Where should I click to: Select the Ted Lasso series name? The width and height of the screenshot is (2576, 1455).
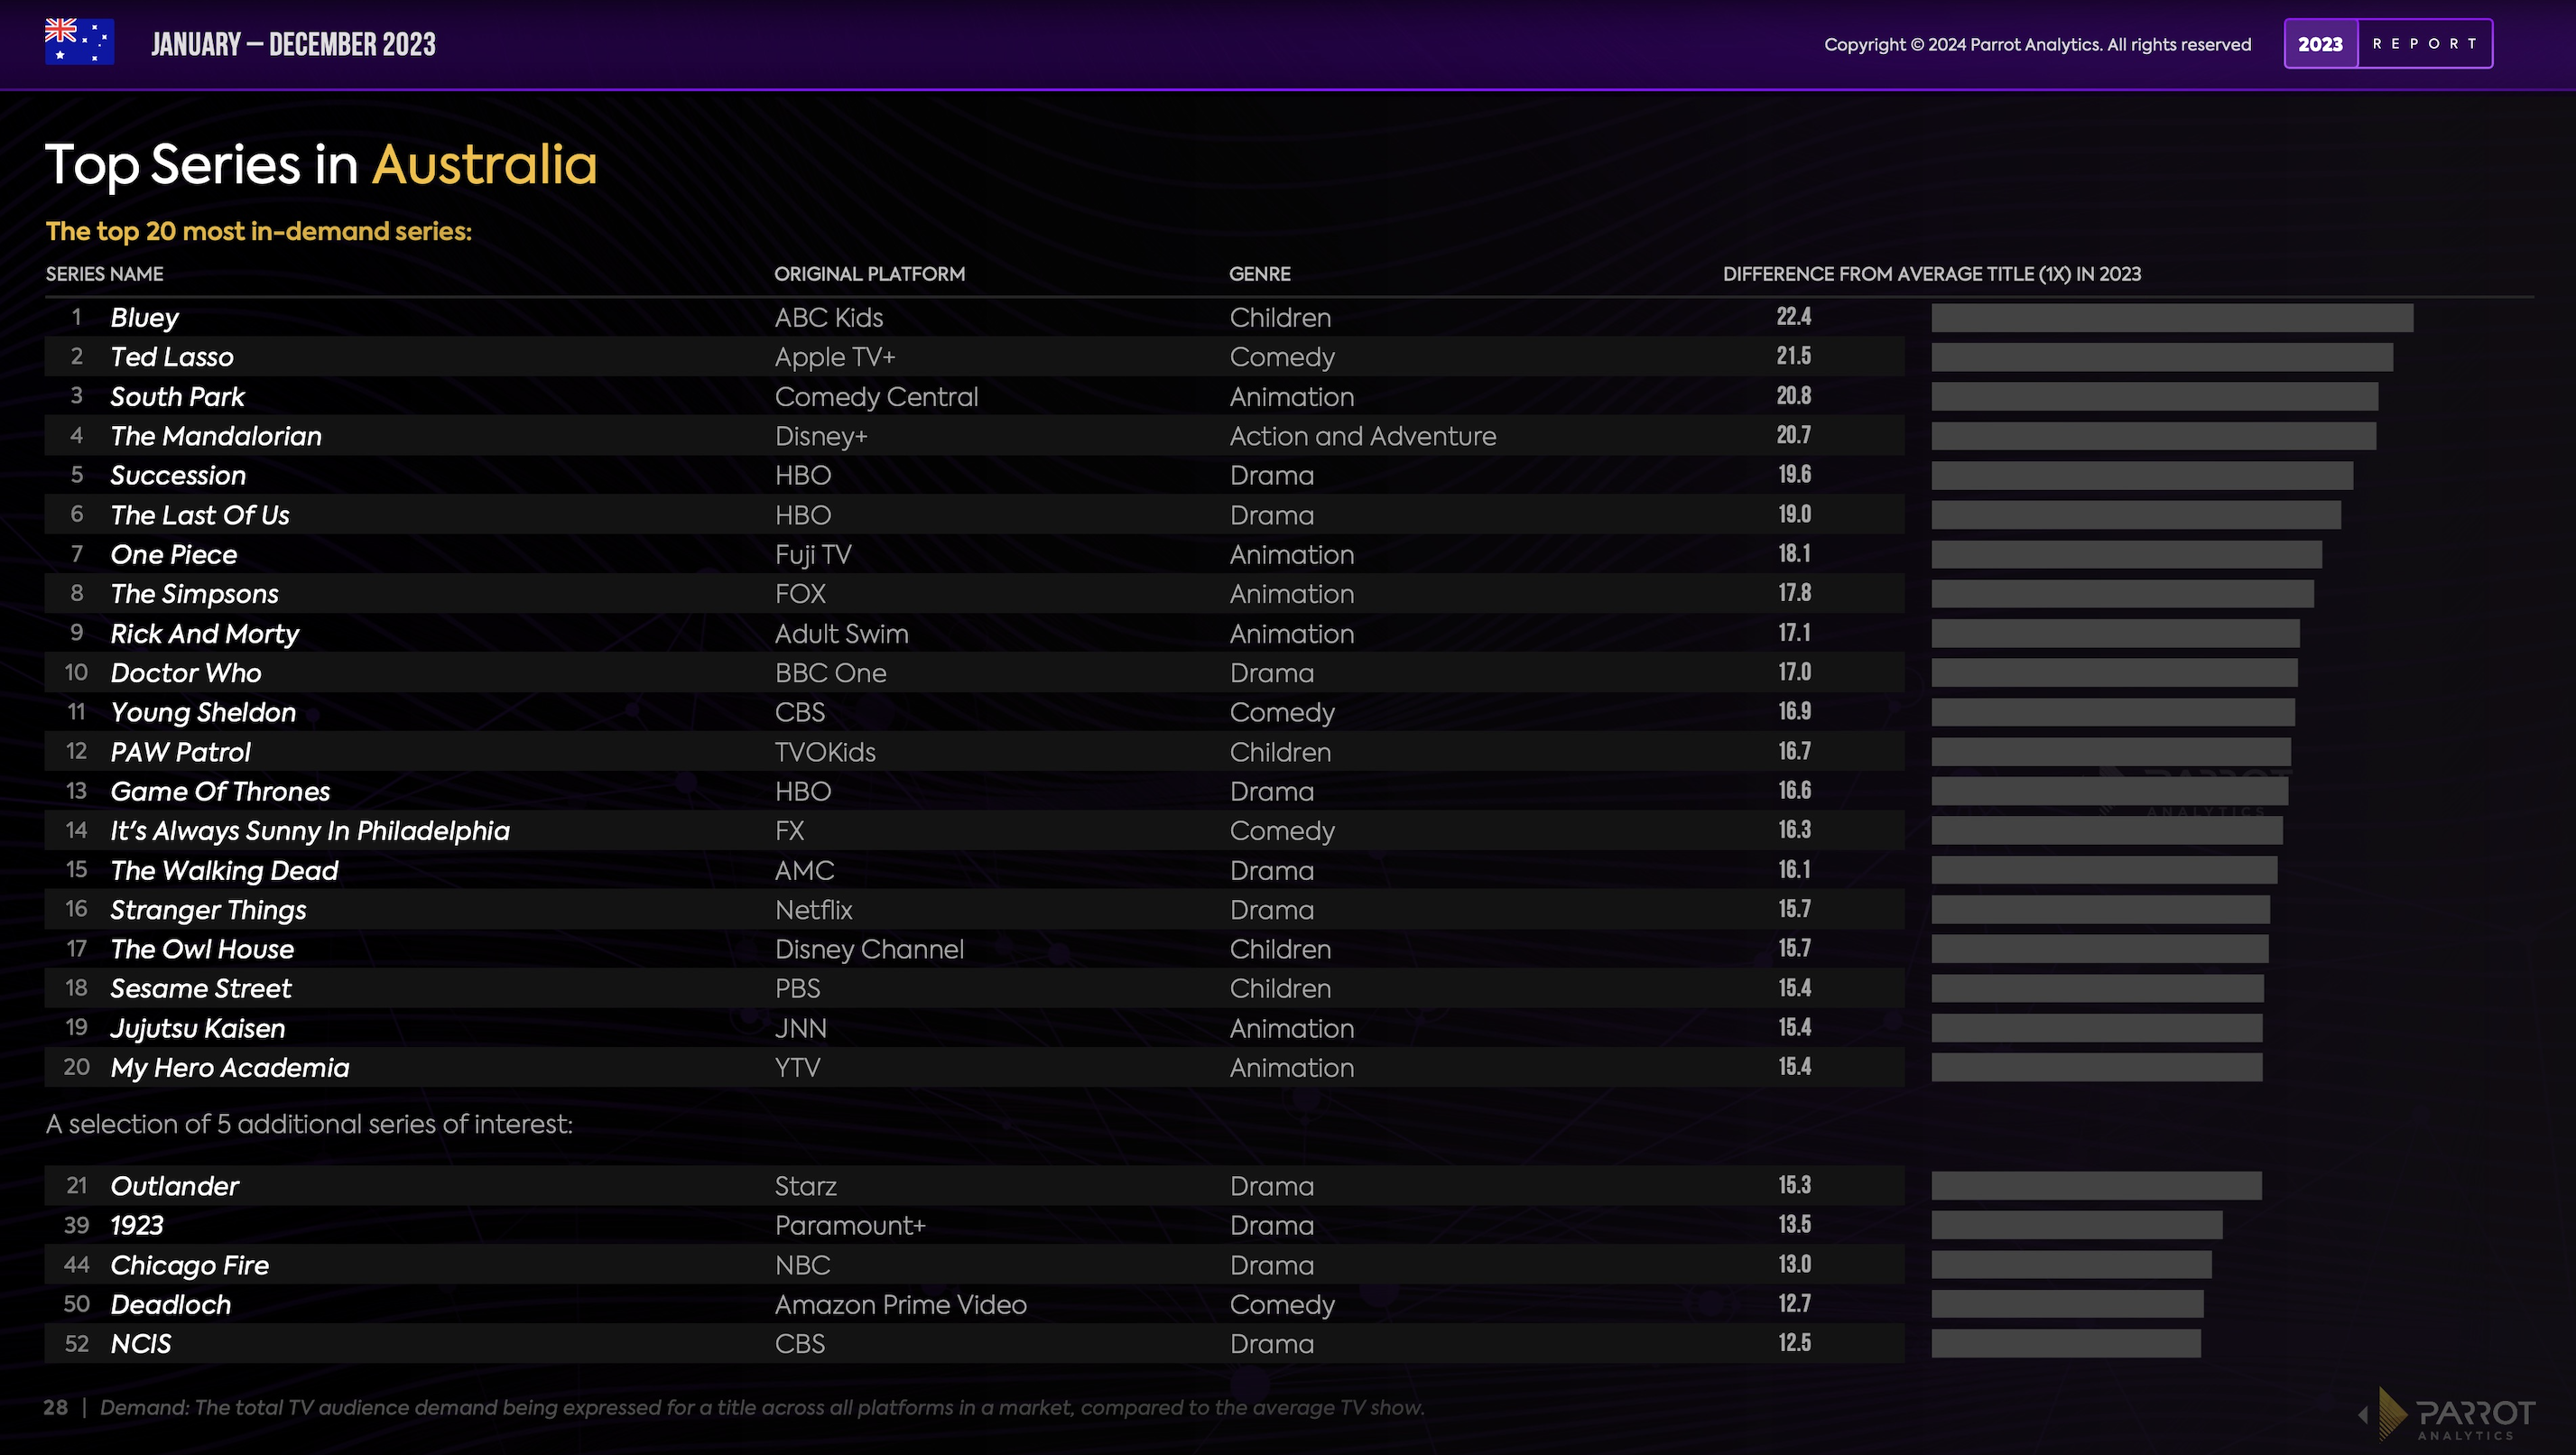pyautogui.click(x=172, y=357)
